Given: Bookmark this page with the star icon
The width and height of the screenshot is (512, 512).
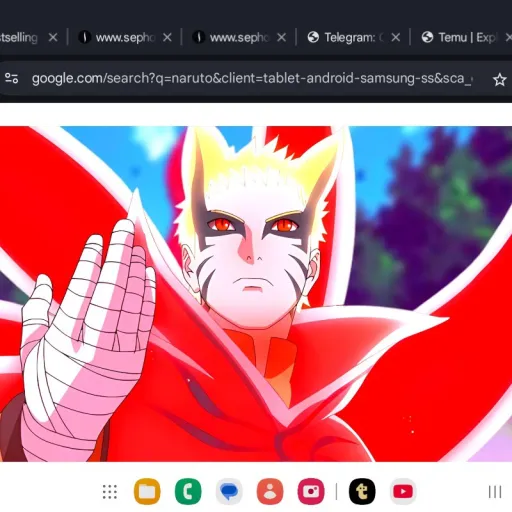Looking at the screenshot, I should (499, 79).
